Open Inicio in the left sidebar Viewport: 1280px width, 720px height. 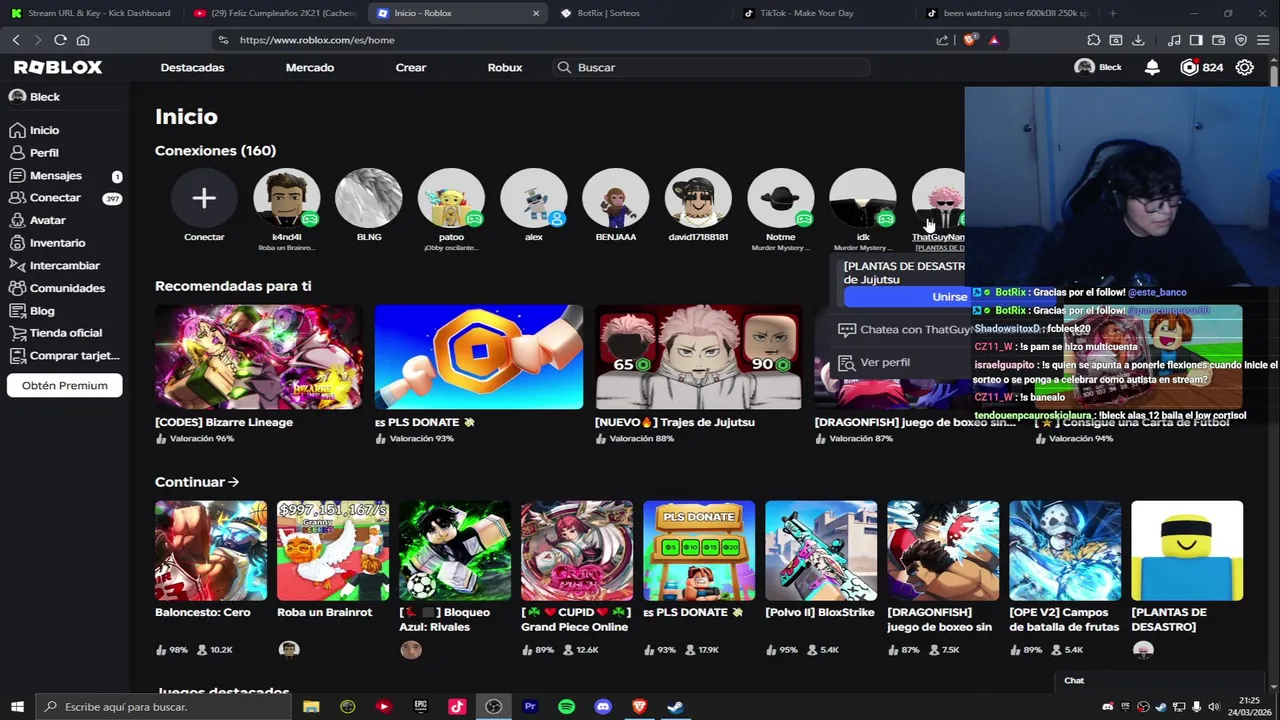click(x=34, y=130)
